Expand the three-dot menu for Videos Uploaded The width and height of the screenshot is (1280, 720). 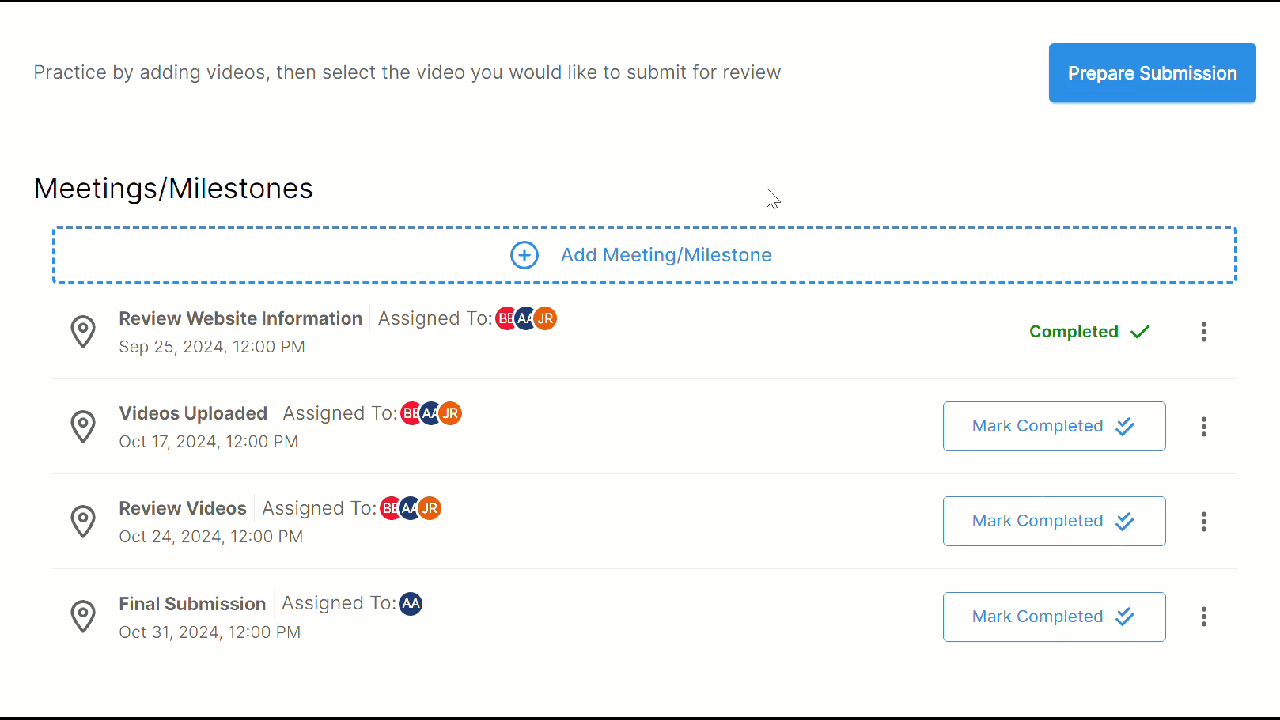click(x=1204, y=426)
